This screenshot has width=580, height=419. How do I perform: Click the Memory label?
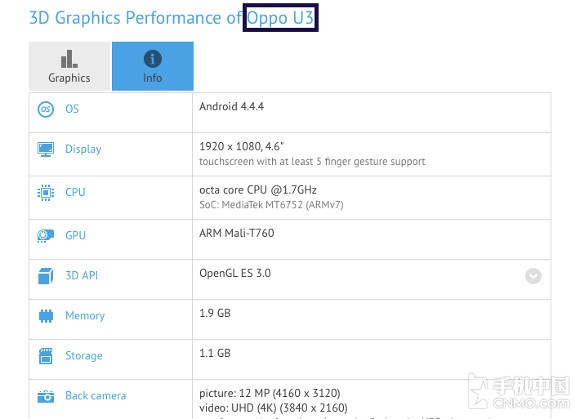coord(85,315)
